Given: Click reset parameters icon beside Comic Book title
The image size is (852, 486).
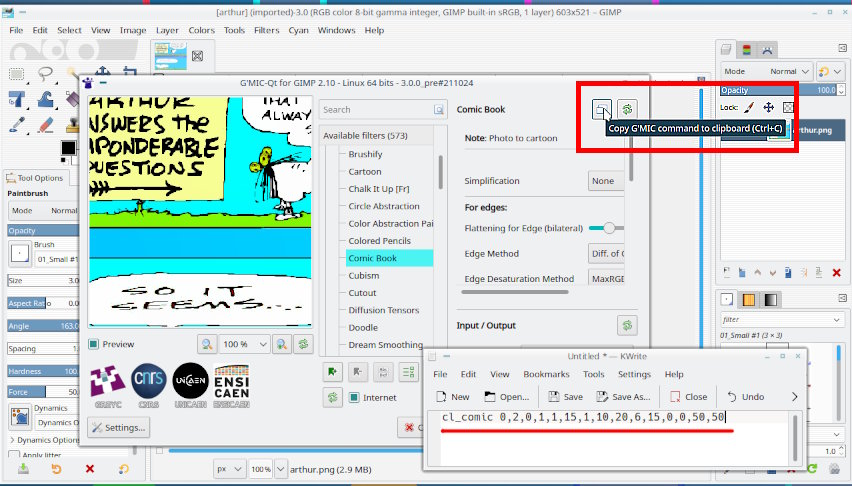Looking at the screenshot, I should 627,109.
